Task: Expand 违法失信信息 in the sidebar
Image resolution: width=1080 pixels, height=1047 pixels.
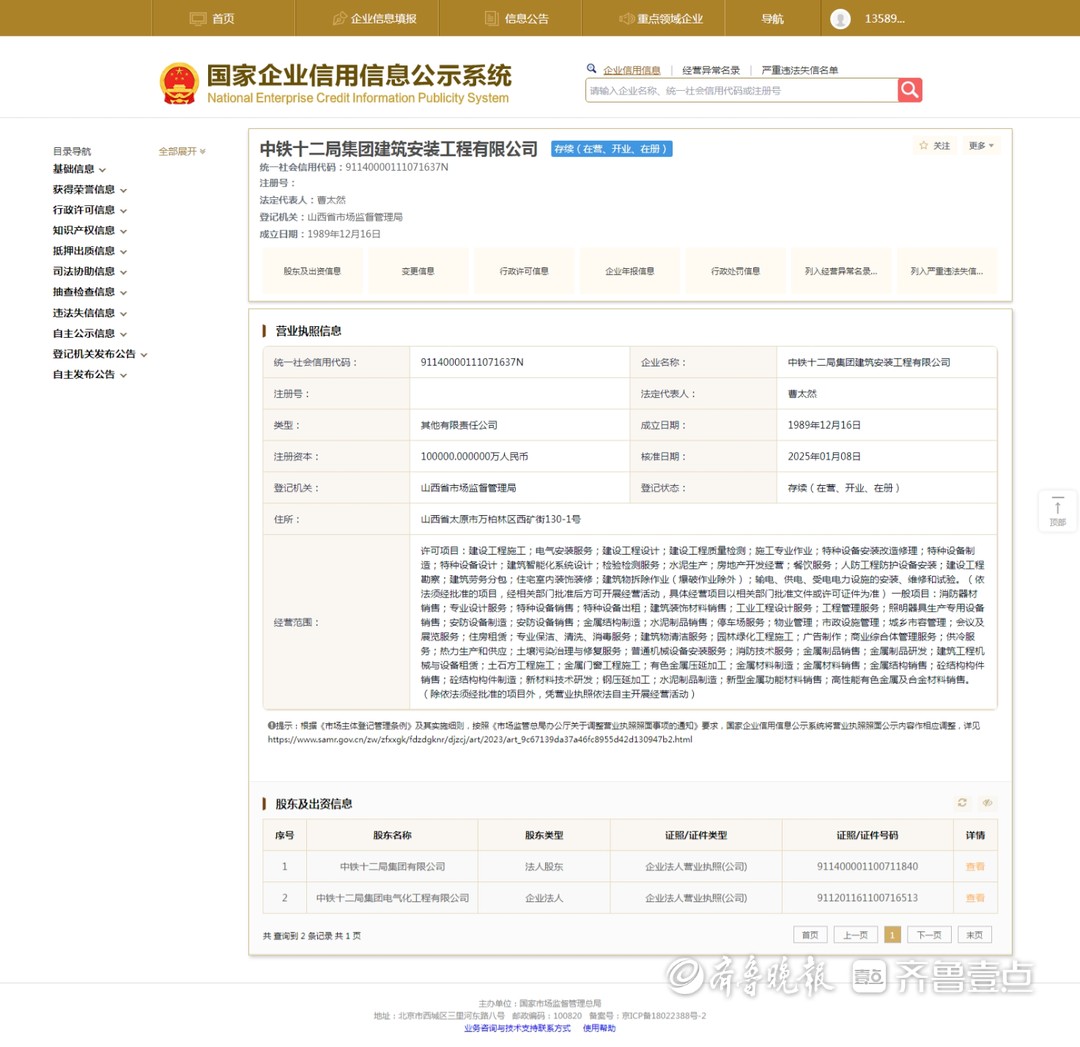Action: point(90,313)
